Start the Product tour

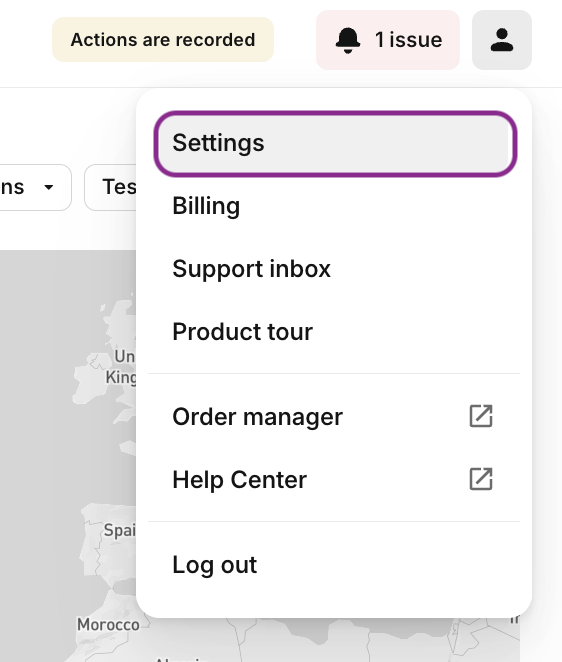[335, 332]
